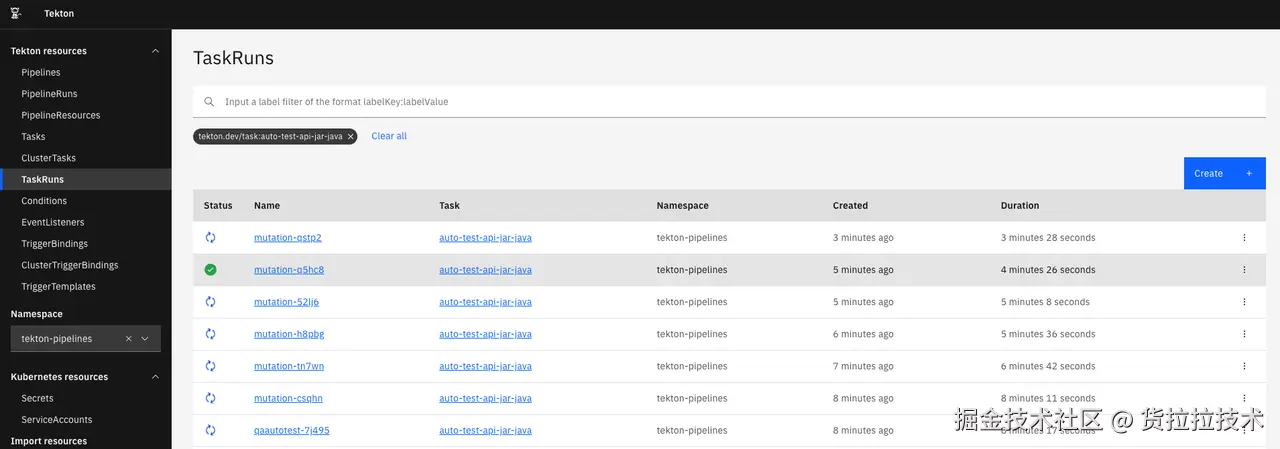This screenshot has height=449, width=1280.
Task: Click the Clear all filters link
Action: 389,136
